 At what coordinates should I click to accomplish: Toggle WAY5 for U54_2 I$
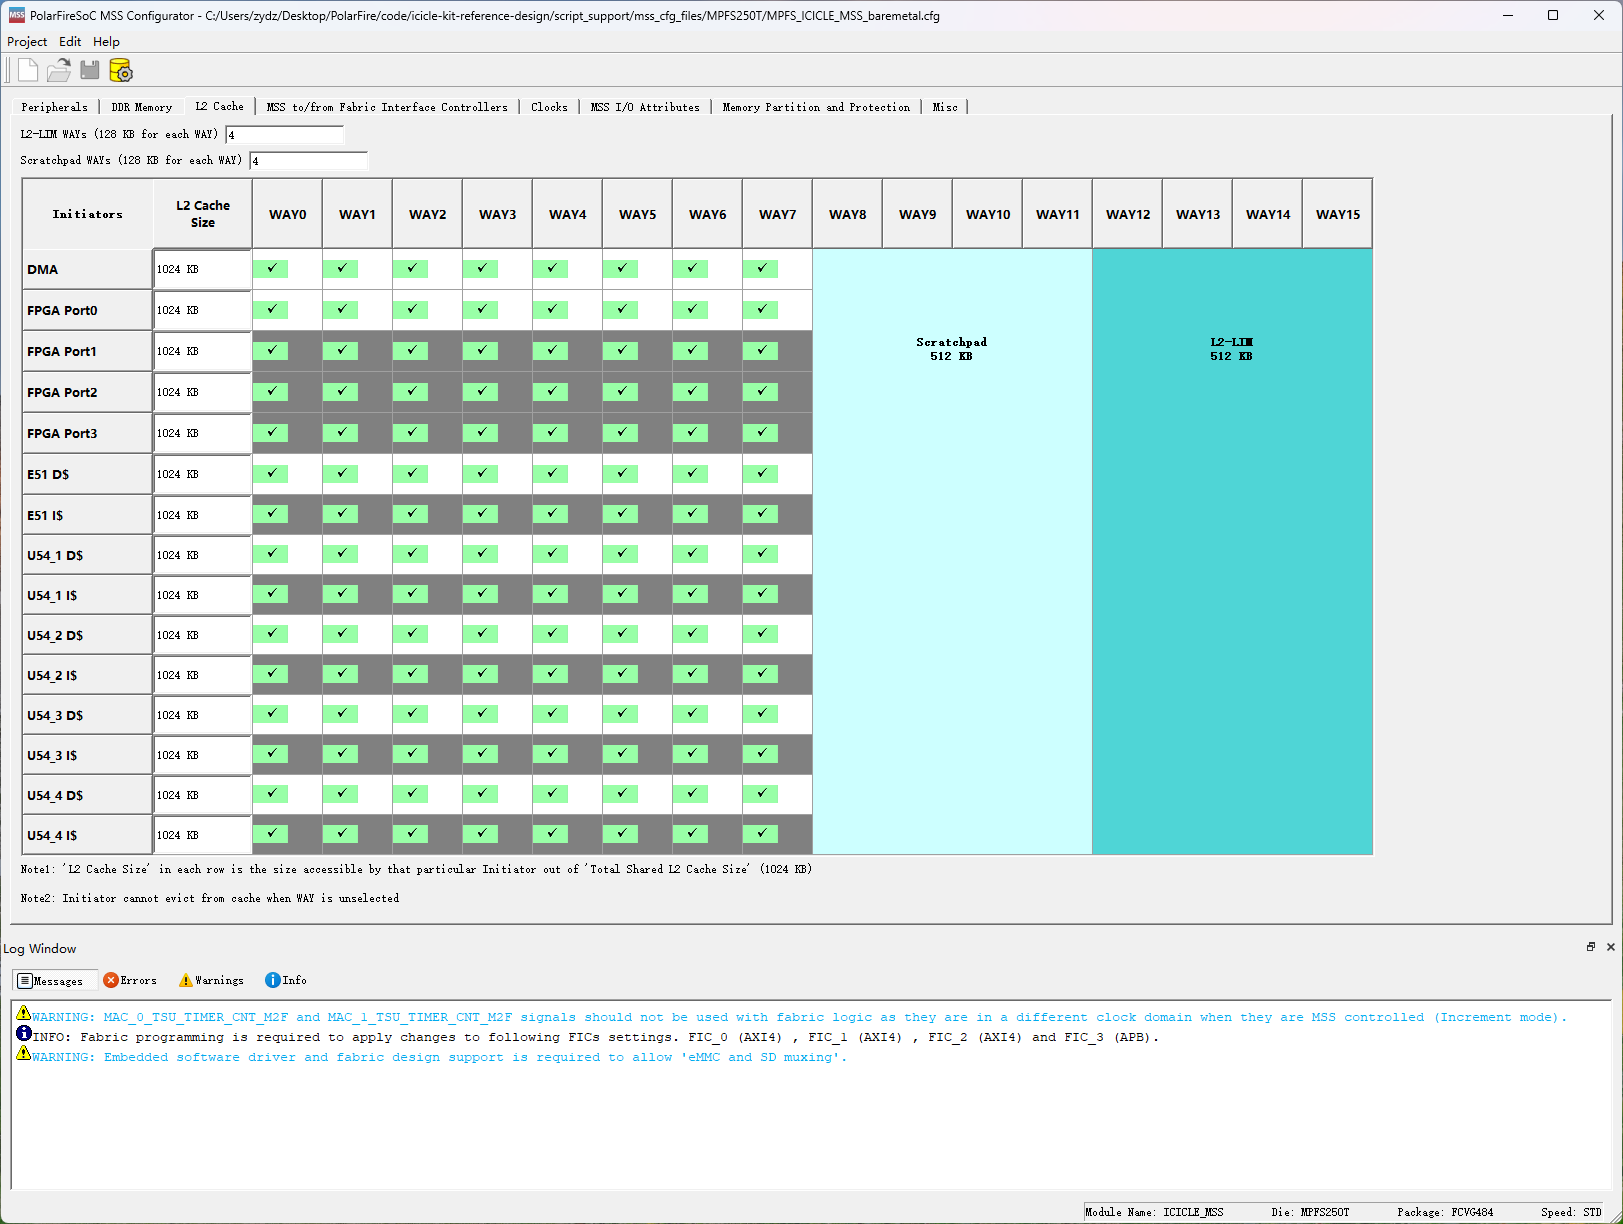(x=621, y=674)
